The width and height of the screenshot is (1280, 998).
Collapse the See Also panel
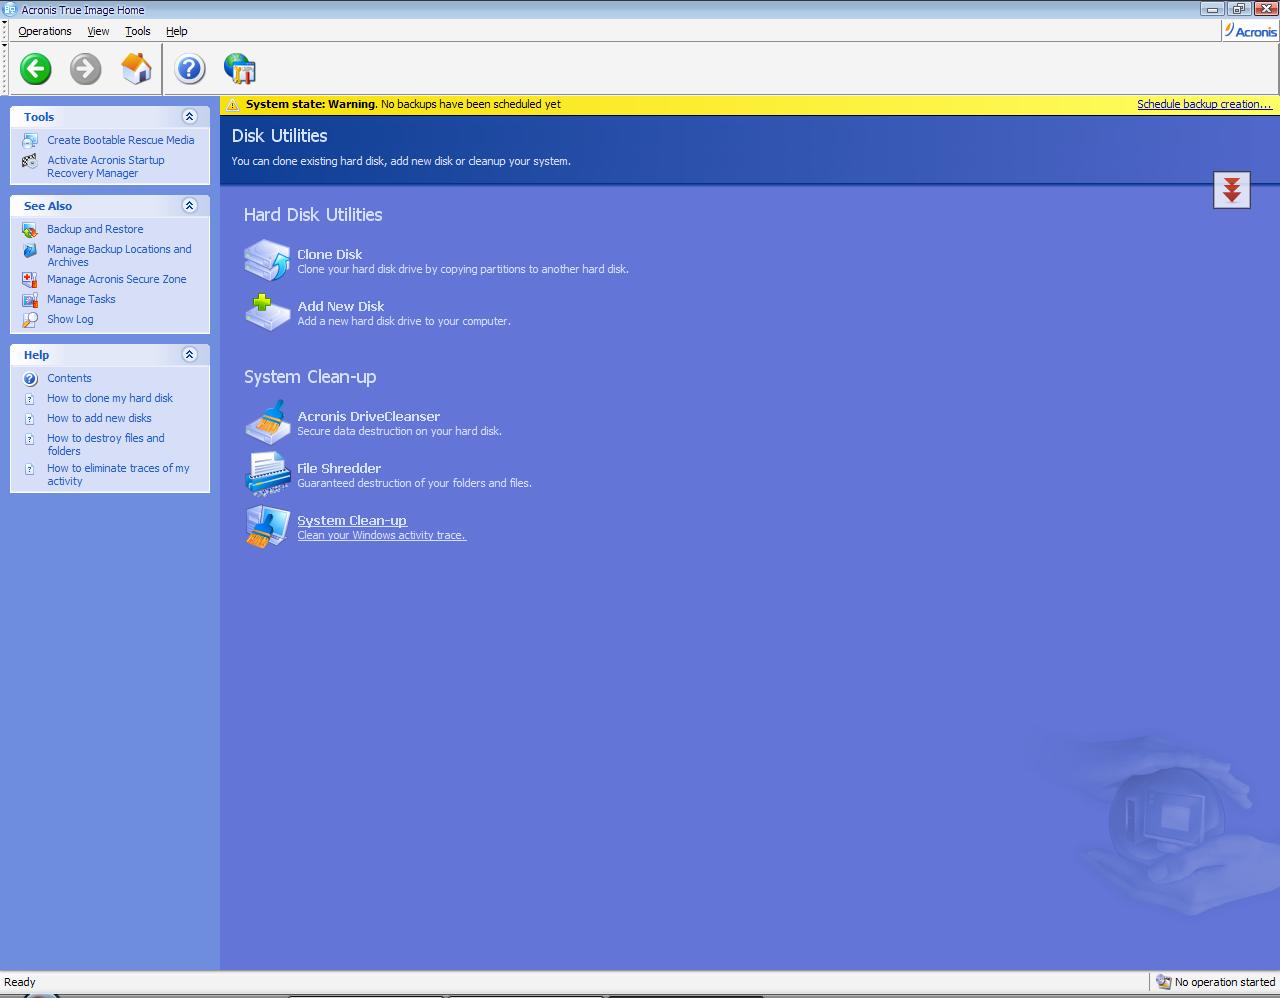[189, 206]
